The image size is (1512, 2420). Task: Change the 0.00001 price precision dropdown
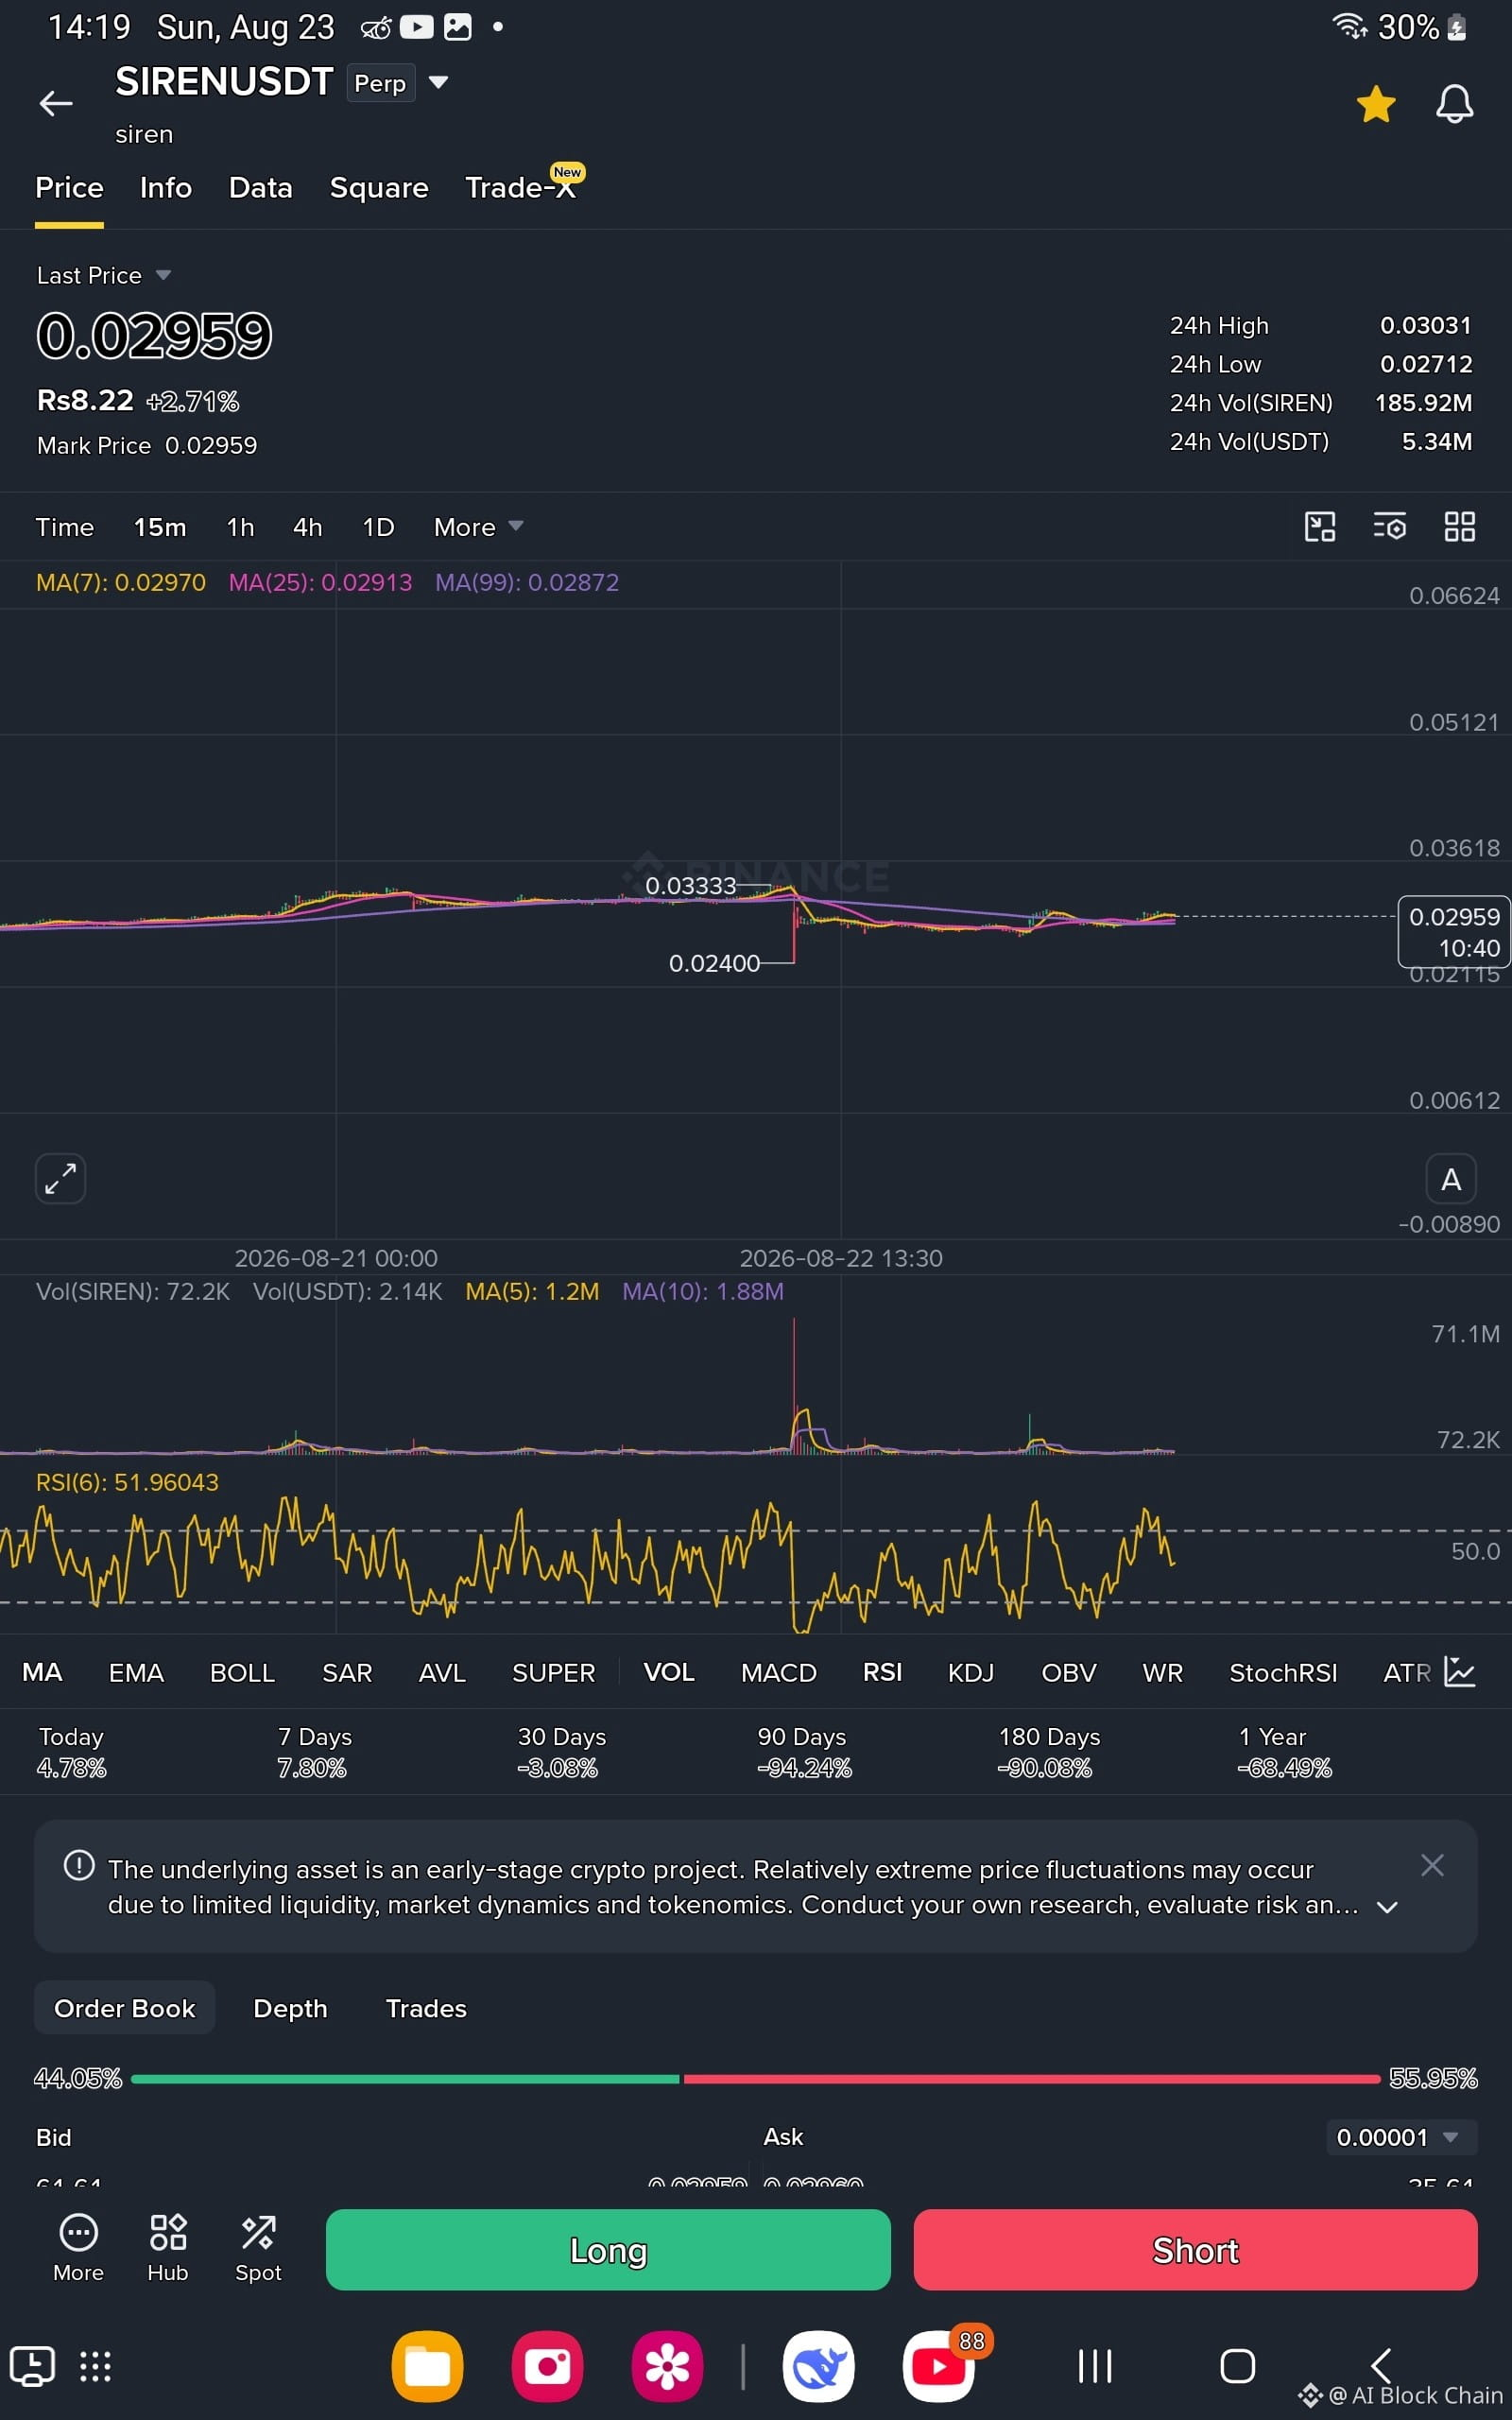(1401, 2137)
